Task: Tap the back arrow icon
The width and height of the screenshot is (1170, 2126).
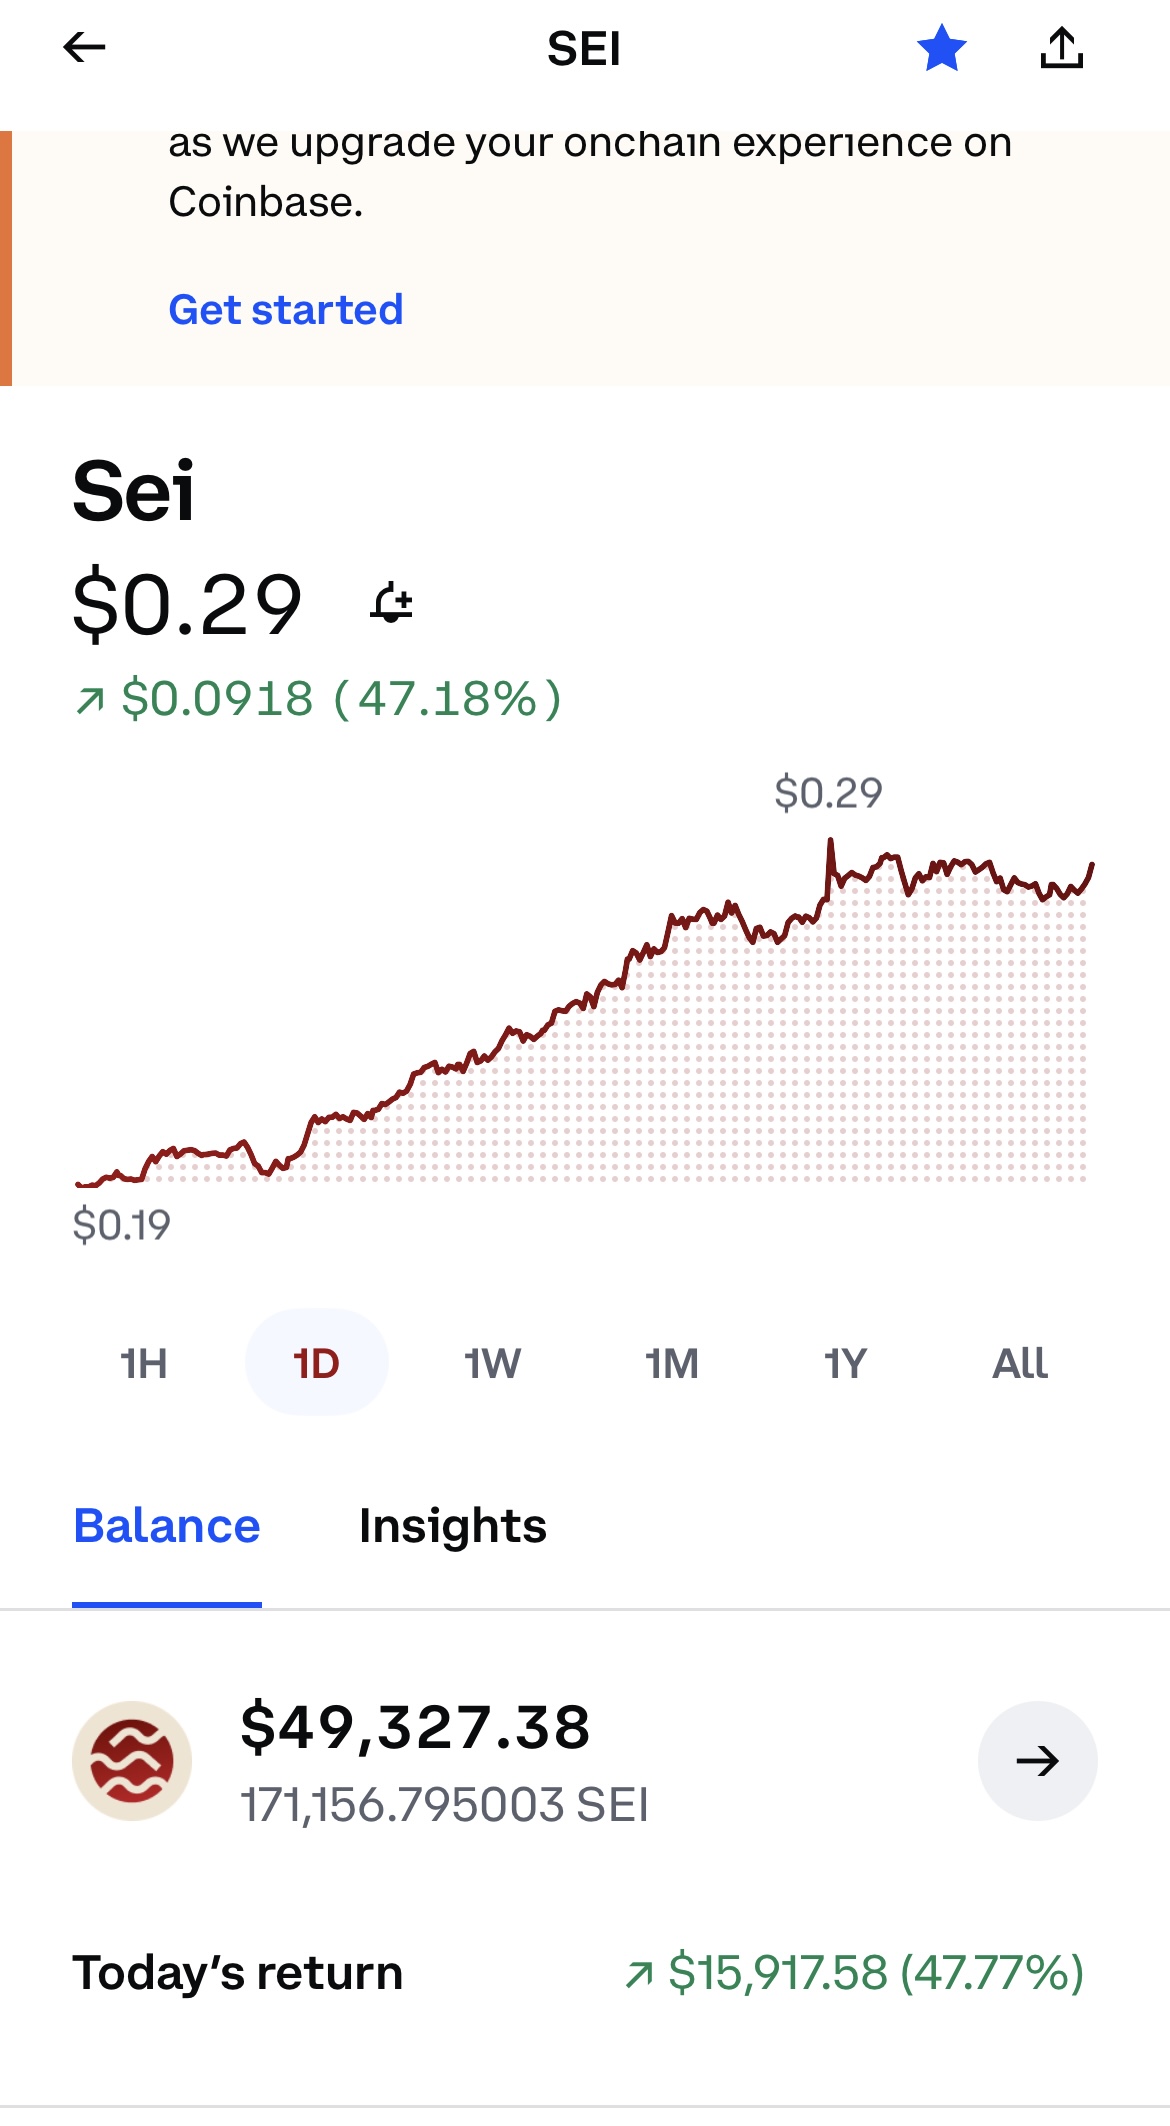Action: tap(84, 47)
